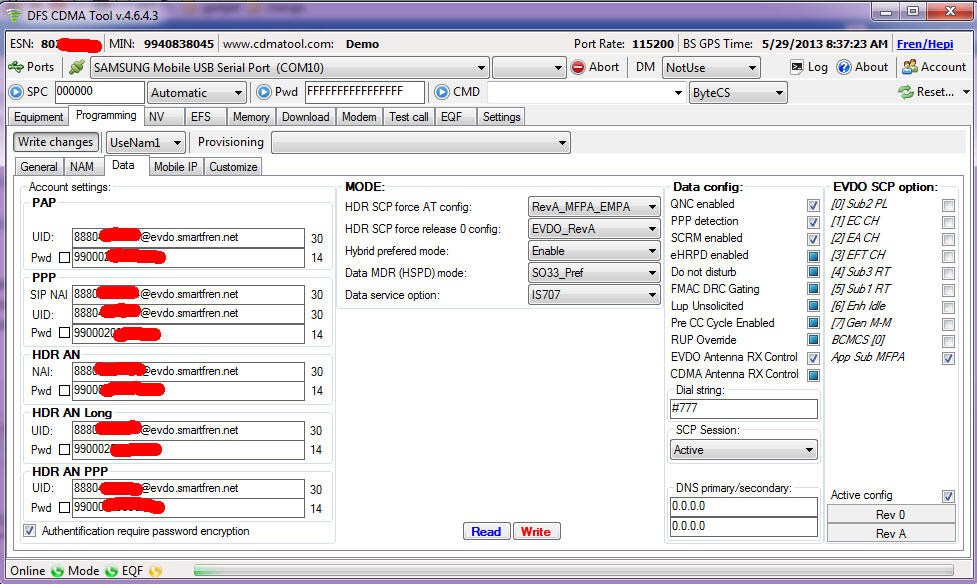977x584 pixels.
Task: Toggle EVDO Antenna RX Control checkbox
Action: coord(813,358)
